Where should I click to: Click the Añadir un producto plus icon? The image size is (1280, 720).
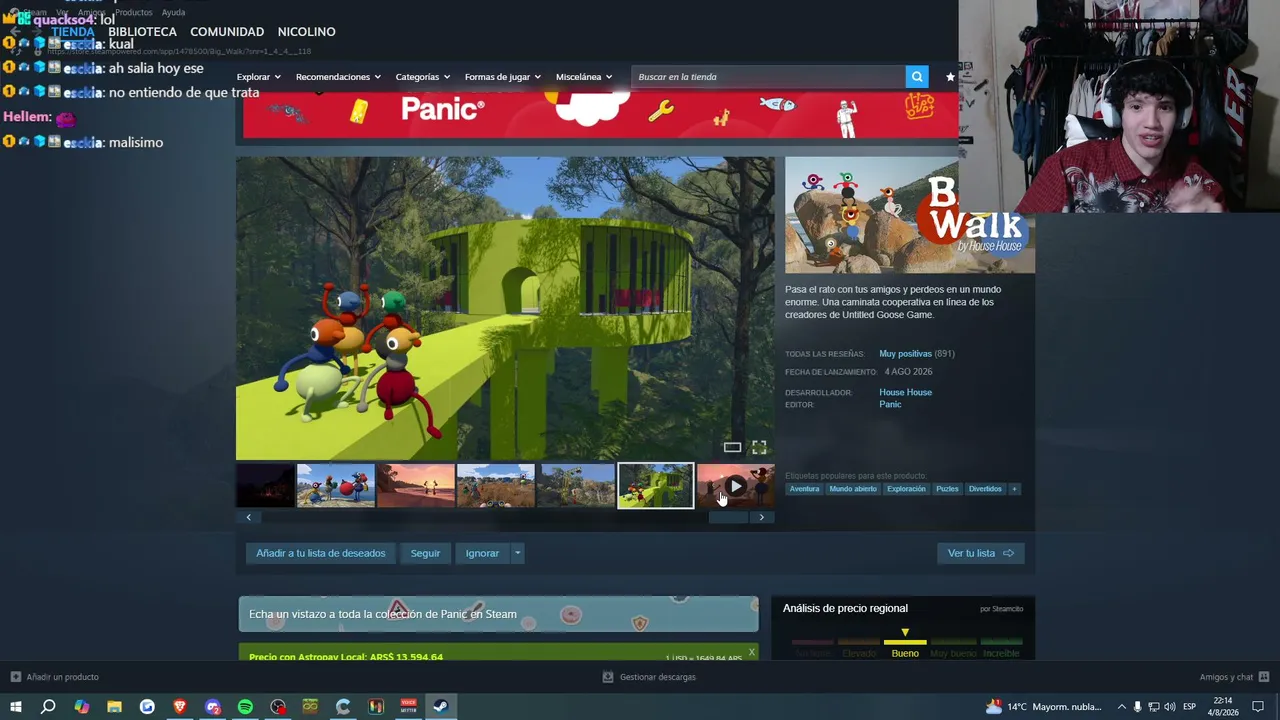[x=15, y=677]
